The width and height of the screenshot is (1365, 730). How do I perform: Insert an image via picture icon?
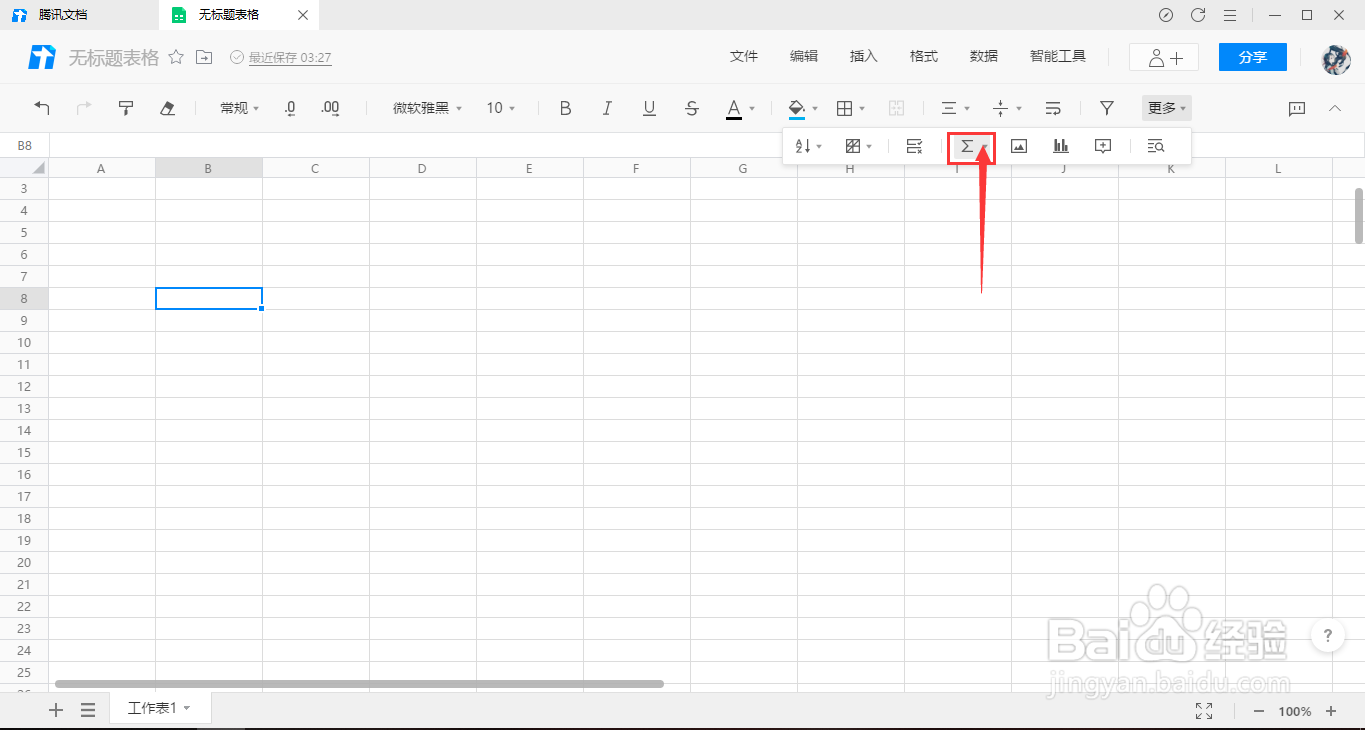click(1019, 146)
